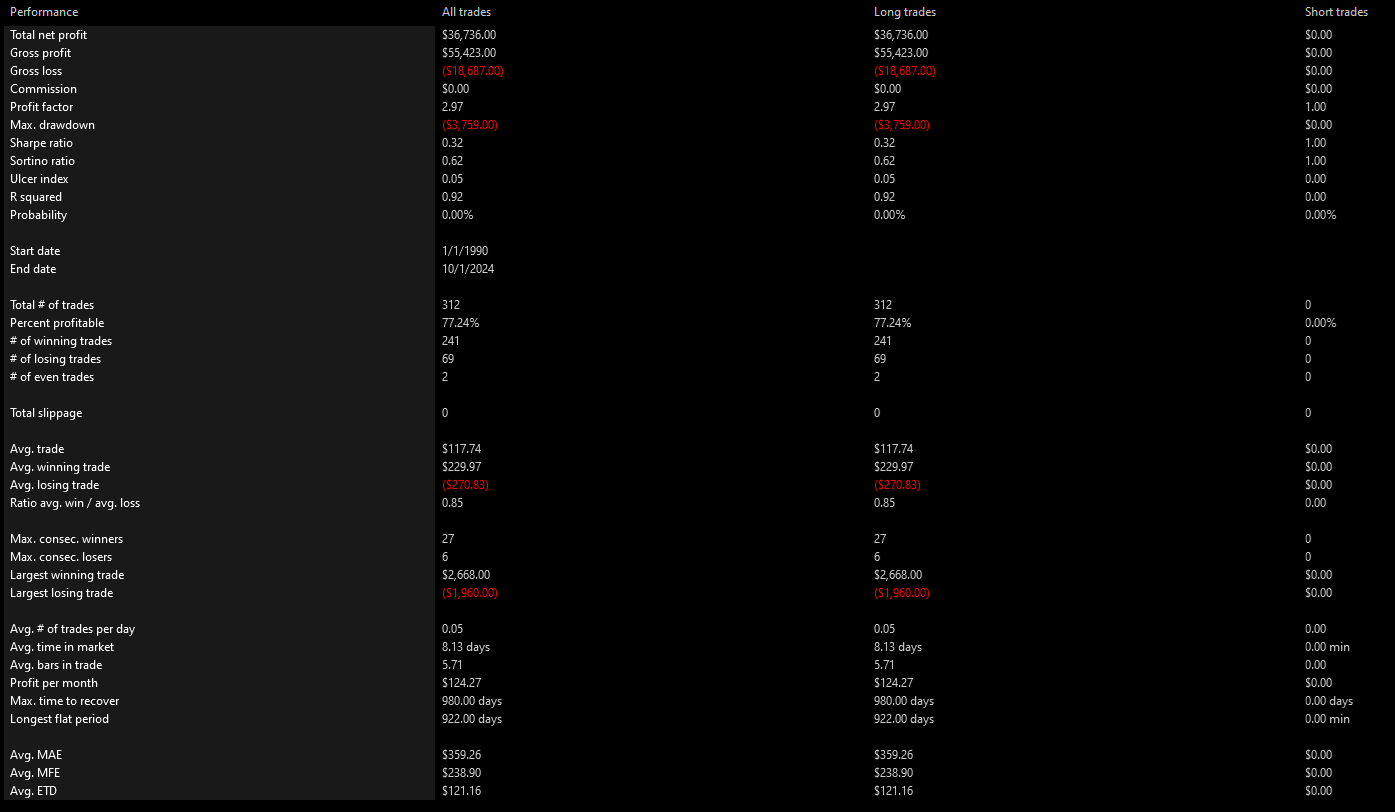Select the Sortino ratio row label
Image resolution: width=1395 pixels, height=812 pixels.
coord(42,161)
